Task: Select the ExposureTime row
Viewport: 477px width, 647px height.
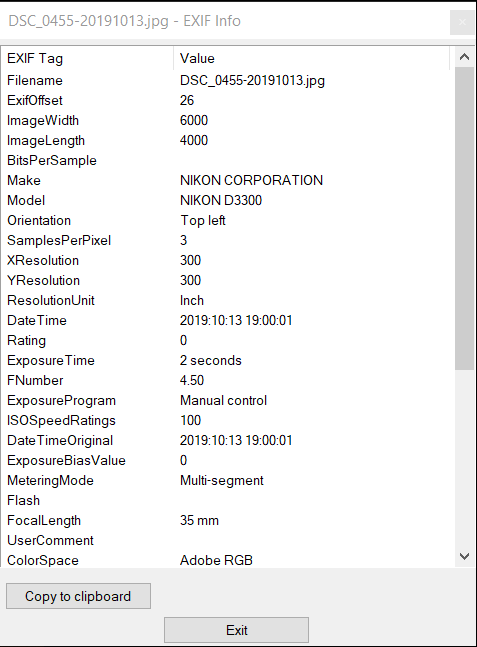Action: (x=225, y=360)
